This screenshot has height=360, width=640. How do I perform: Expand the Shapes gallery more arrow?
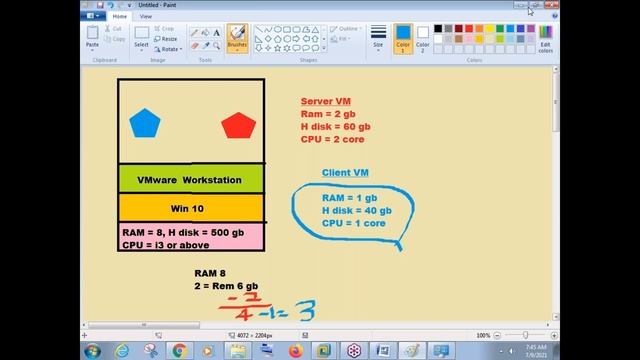click(324, 48)
